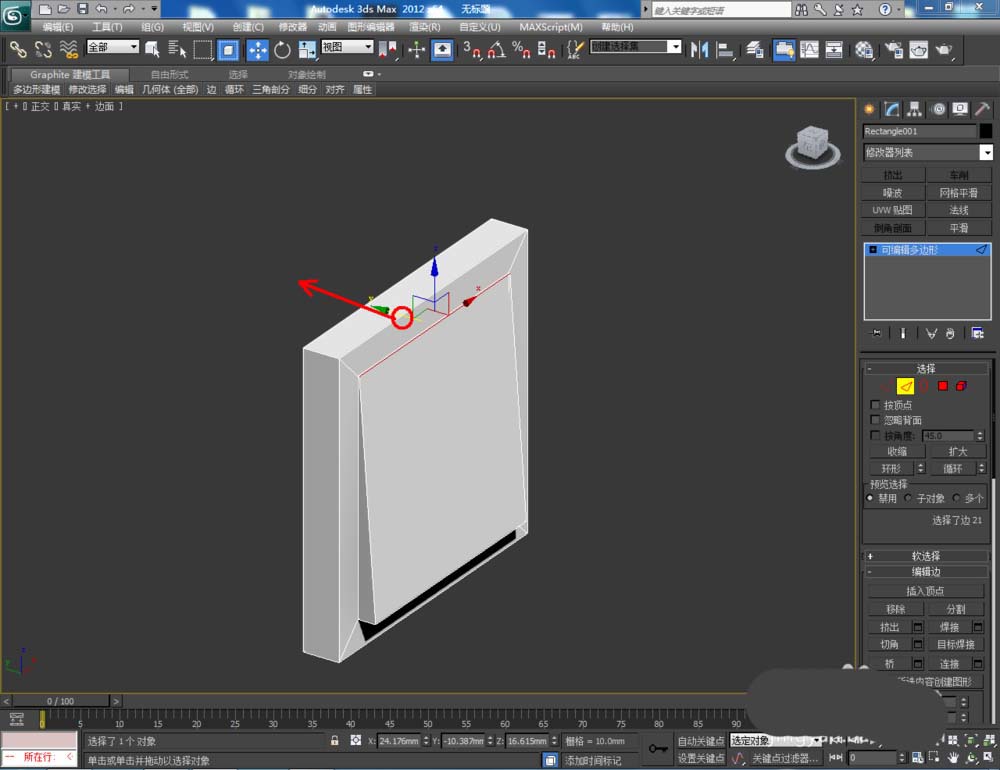Open the Select by Name dialog
This screenshot has height=770, width=1000.
coord(177,49)
